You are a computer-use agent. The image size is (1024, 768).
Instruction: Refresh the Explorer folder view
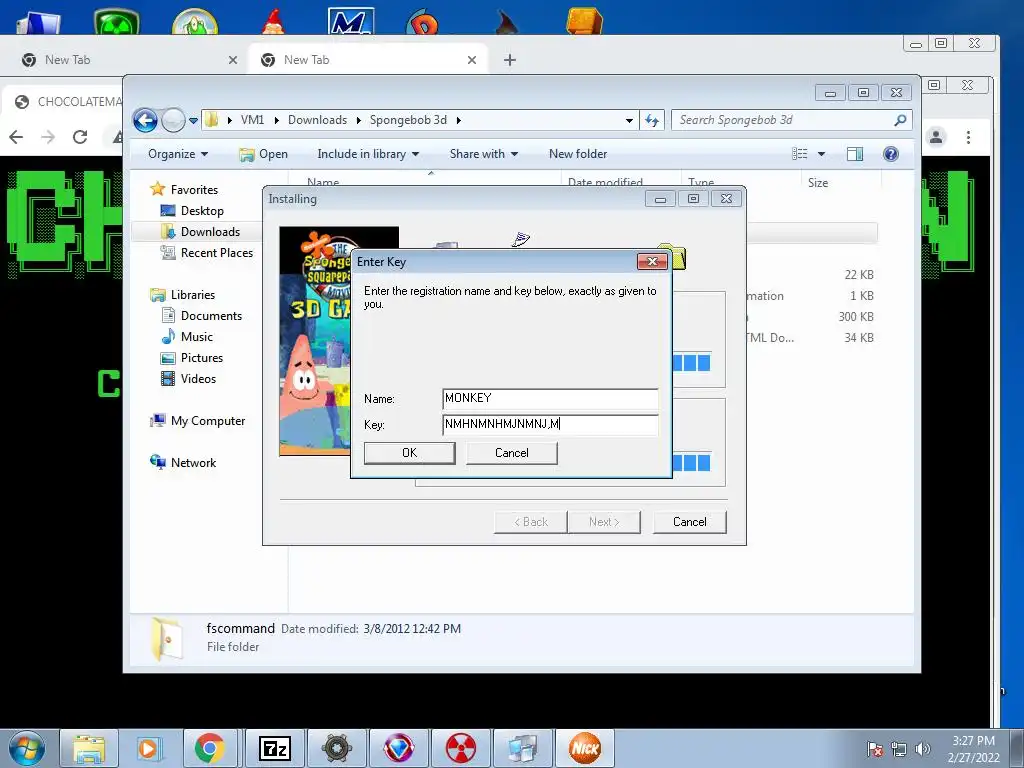click(652, 120)
